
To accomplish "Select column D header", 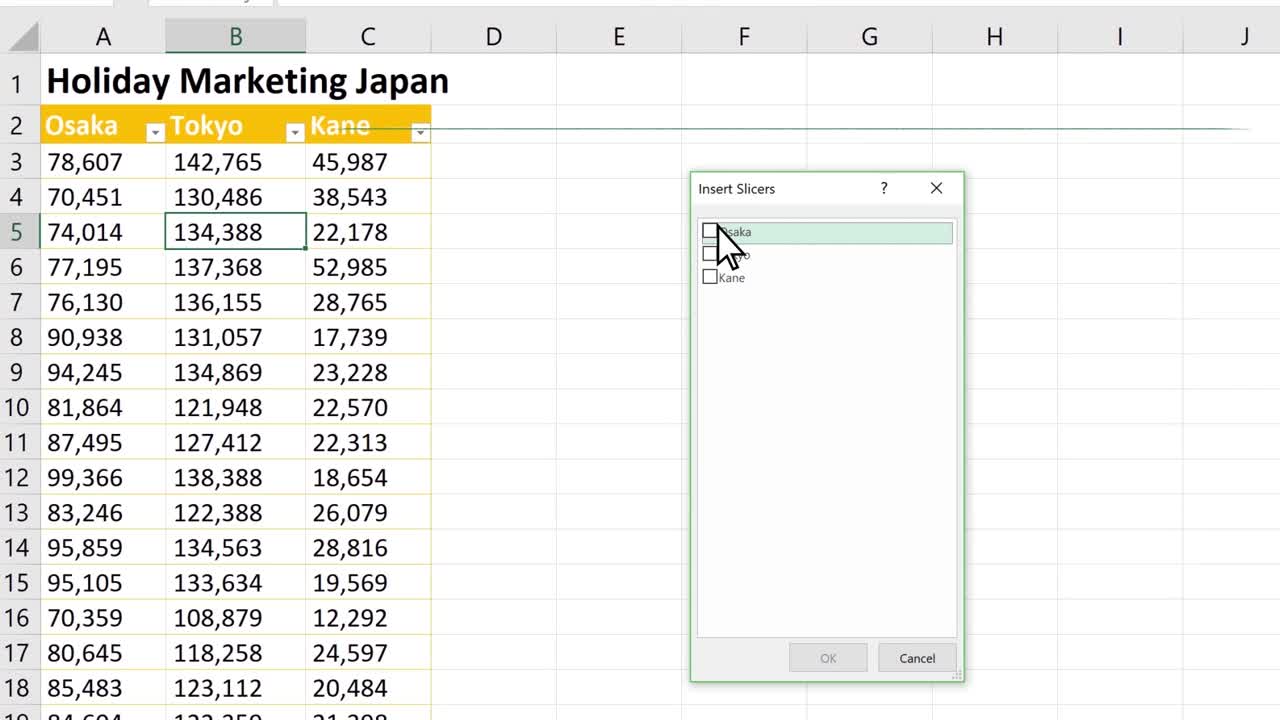I will click(493, 37).
